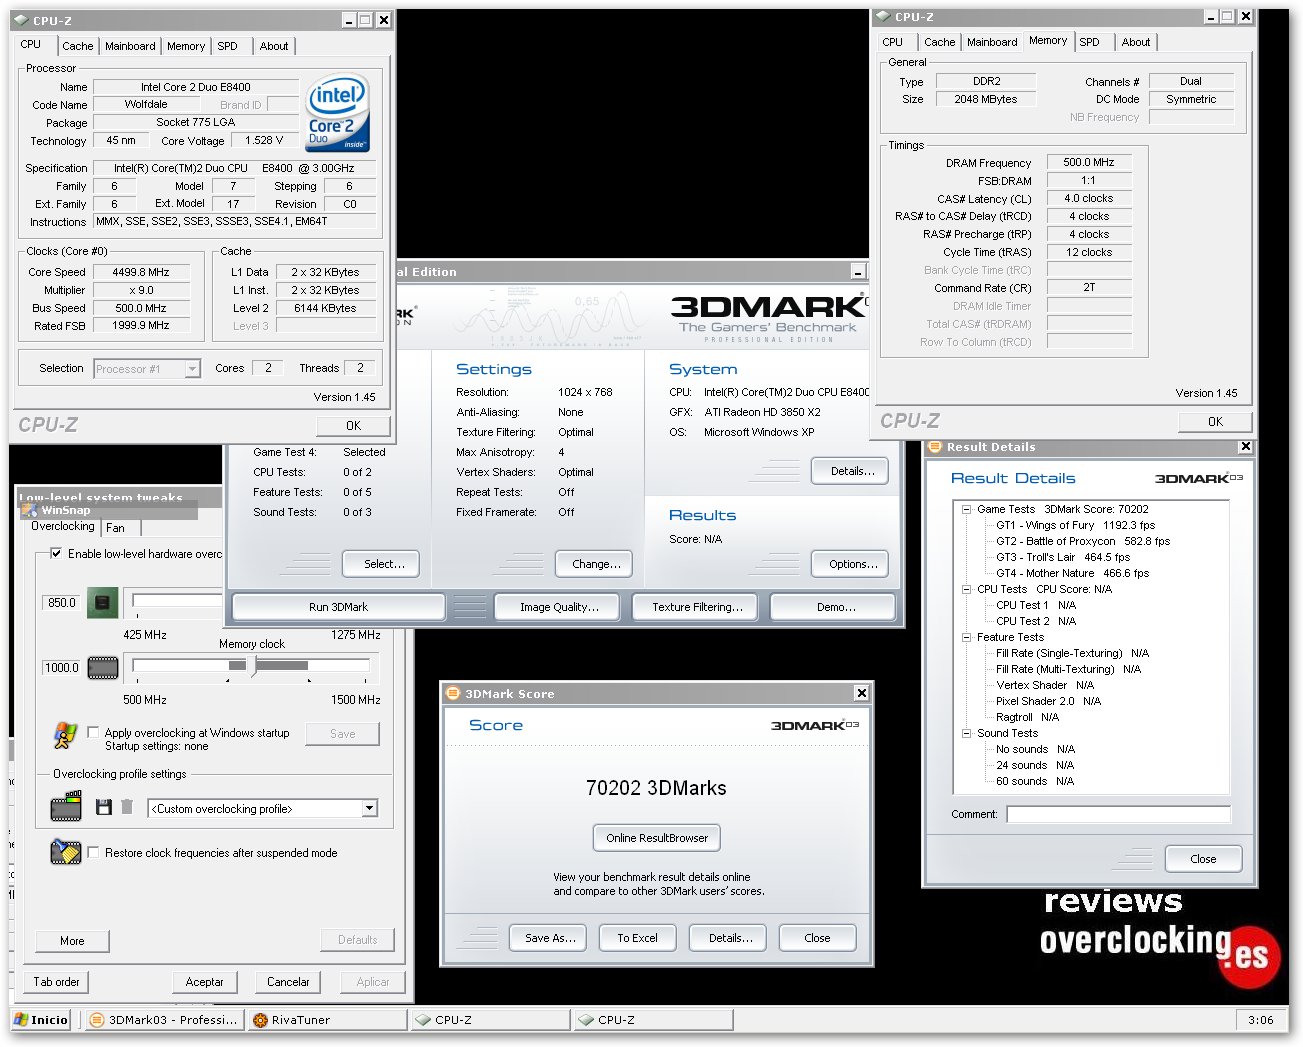
Task: Open Image Quality settings
Action: coord(559,606)
